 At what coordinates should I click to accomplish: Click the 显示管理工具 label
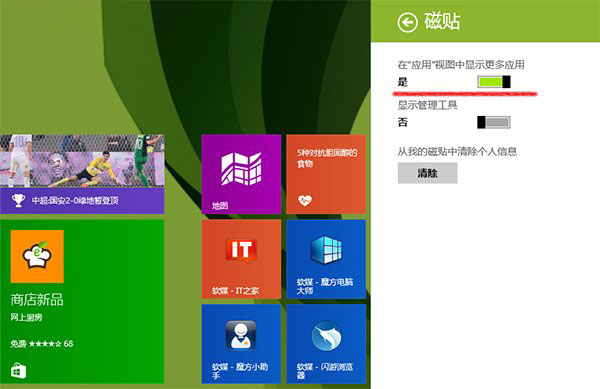(427, 105)
